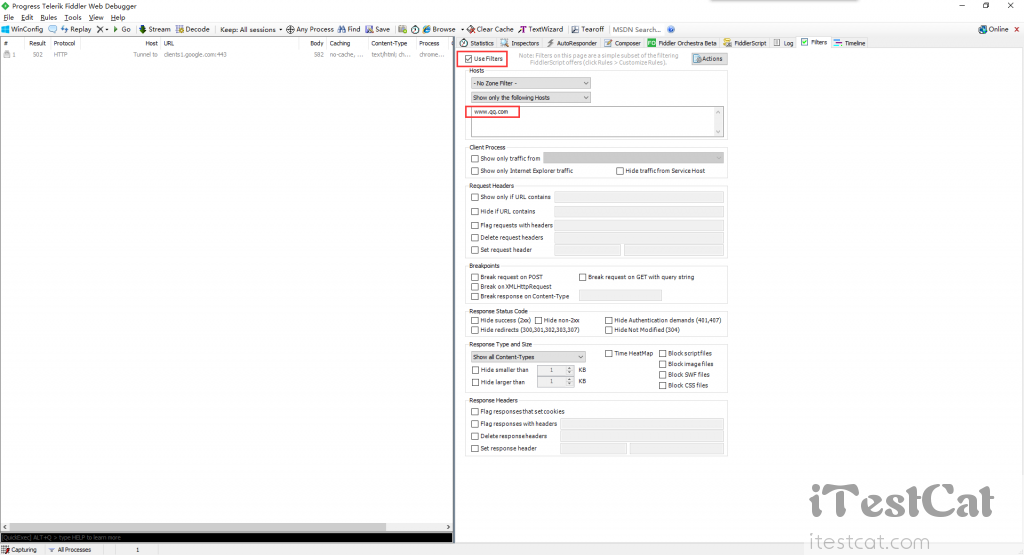Open the TextWizard tool

(x=541, y=29)
